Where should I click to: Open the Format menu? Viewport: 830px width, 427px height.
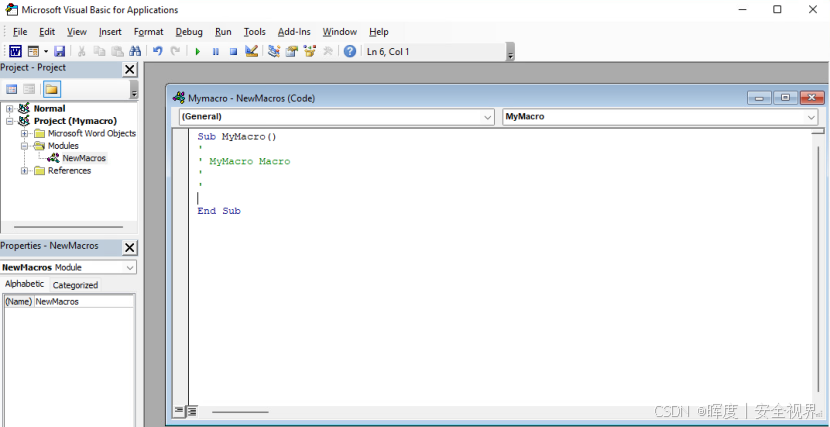[149, 32]
